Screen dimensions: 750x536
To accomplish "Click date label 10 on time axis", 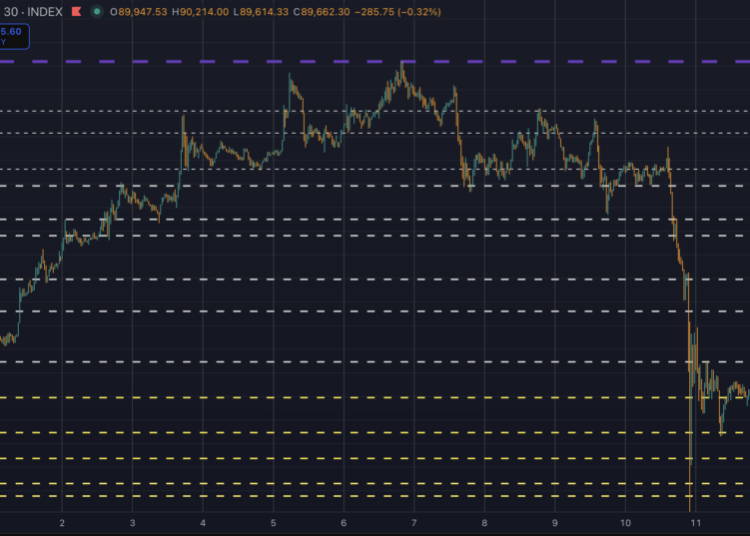I will tap(625, 523).
